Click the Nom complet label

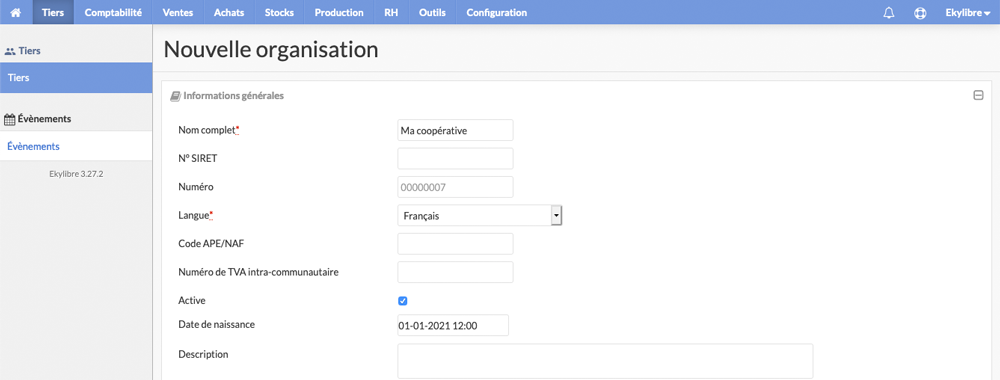click(209, 130)
